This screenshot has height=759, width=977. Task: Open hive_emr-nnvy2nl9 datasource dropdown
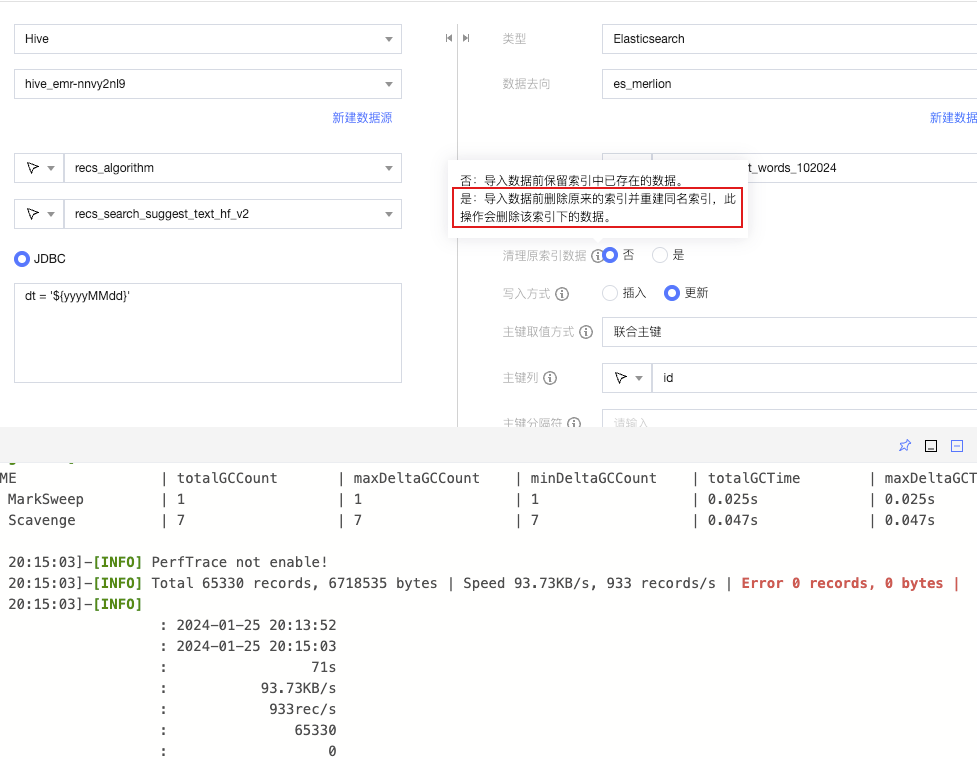pos(207,84)
